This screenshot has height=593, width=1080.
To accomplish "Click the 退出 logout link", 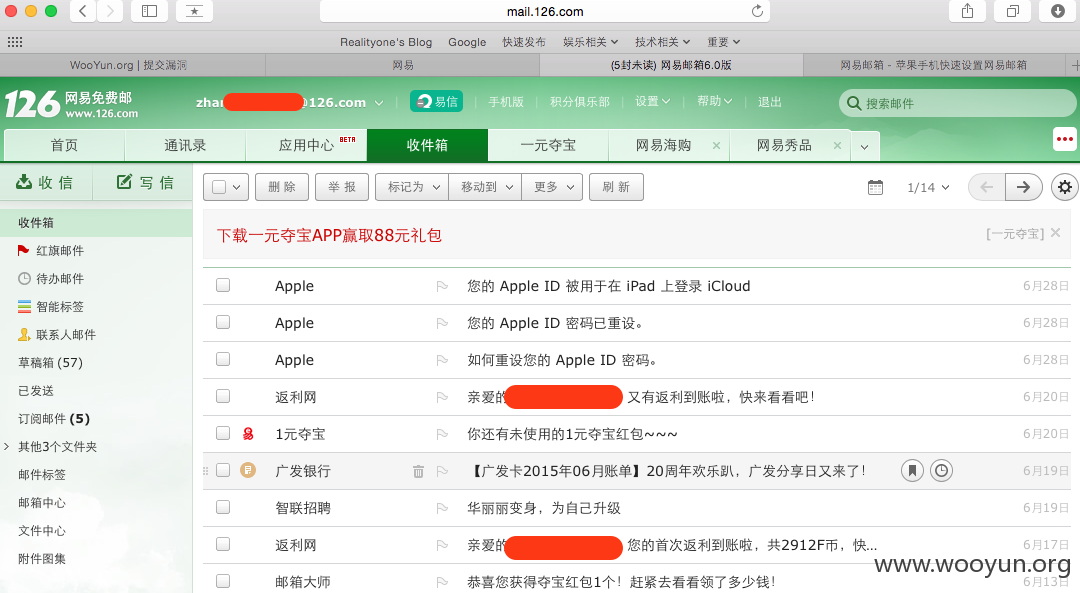I will click(x=769, y=102).
